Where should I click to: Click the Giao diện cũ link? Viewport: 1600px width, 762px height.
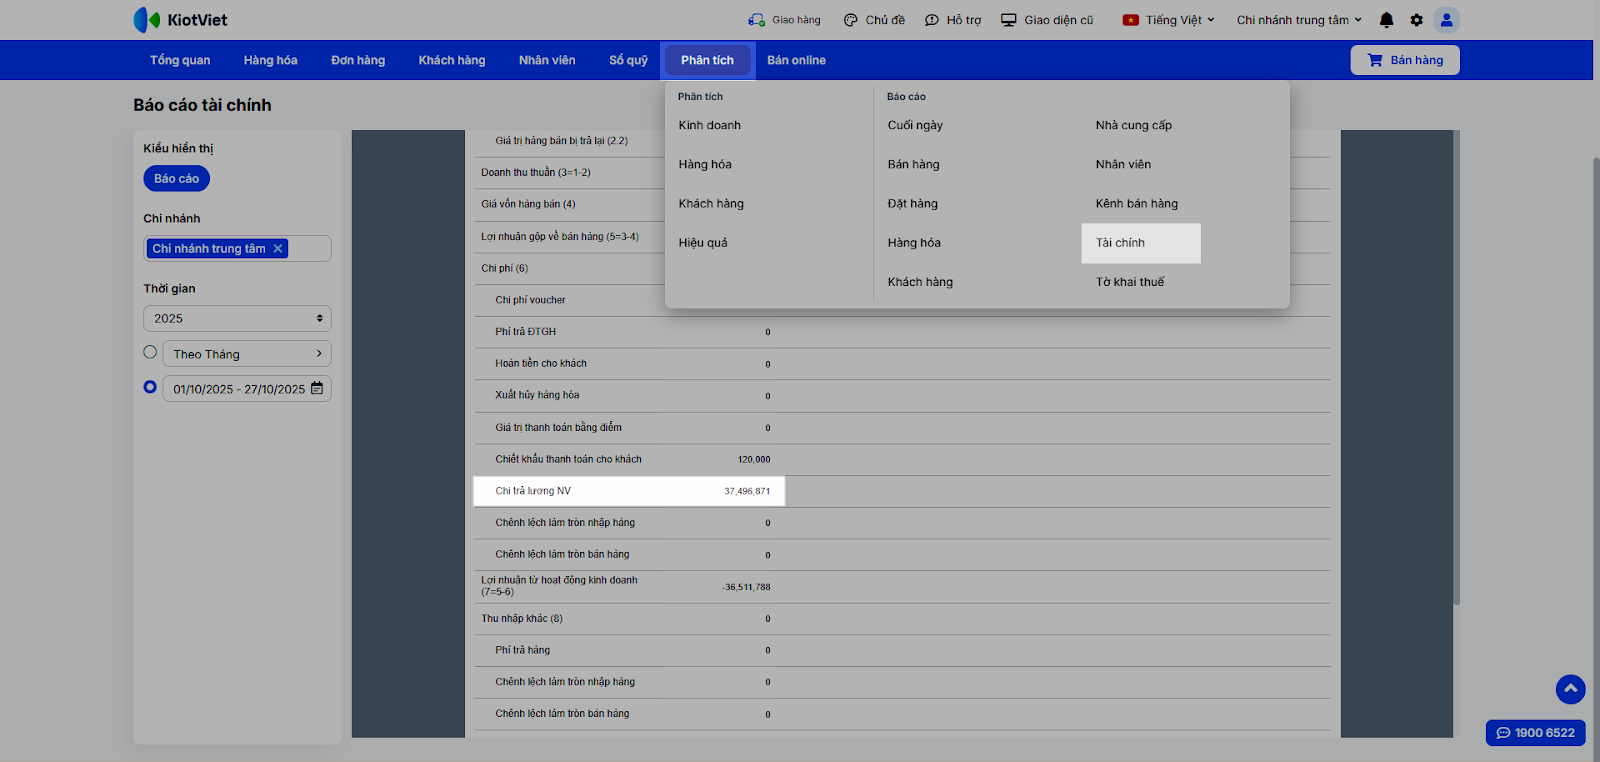pyautogui.click(x=1059, y=20)
